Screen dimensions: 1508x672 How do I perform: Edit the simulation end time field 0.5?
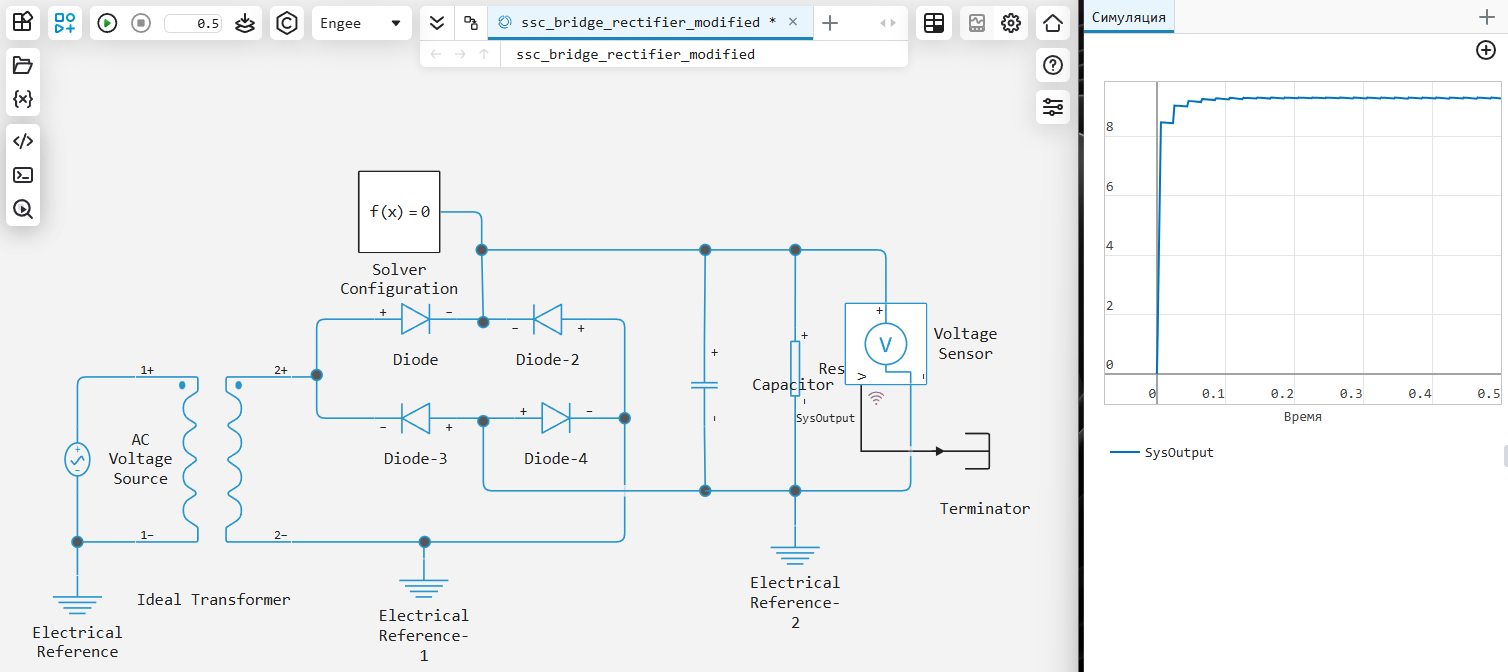(193, 23)
